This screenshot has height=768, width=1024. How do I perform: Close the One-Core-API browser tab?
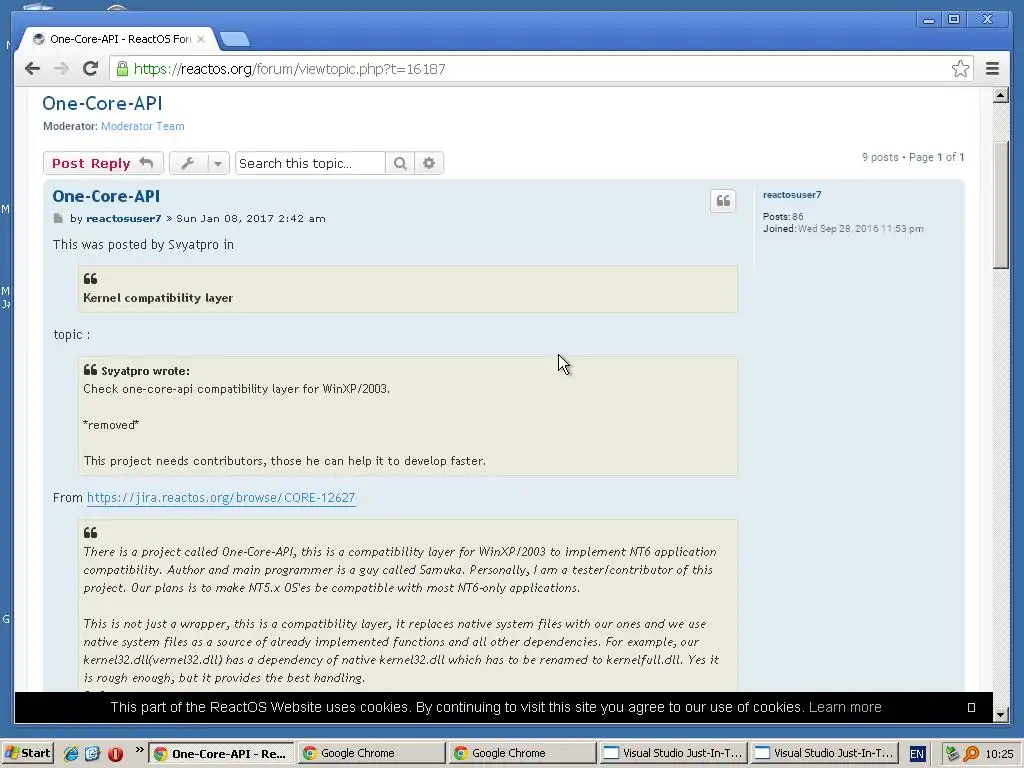(200, 39)
